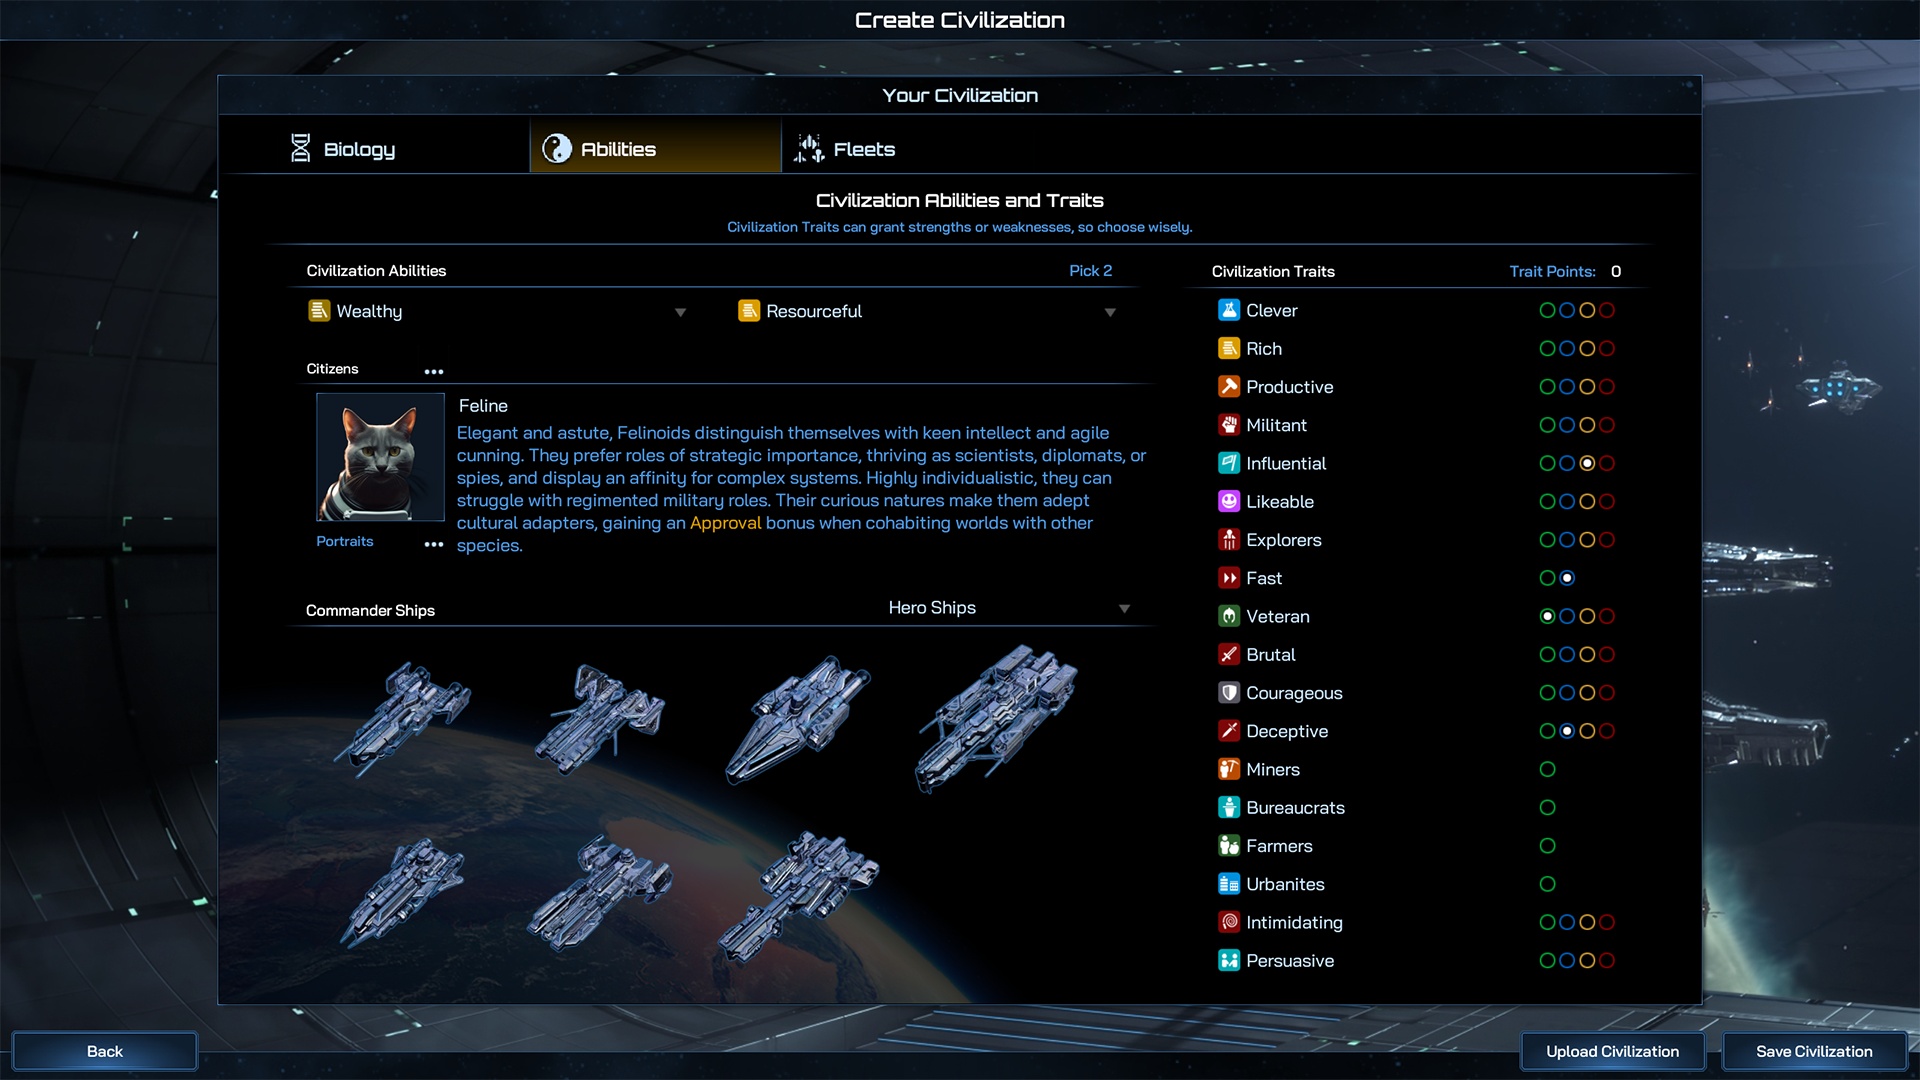
Task: Select green level for Brutal trait
Action: point(1547,654)
